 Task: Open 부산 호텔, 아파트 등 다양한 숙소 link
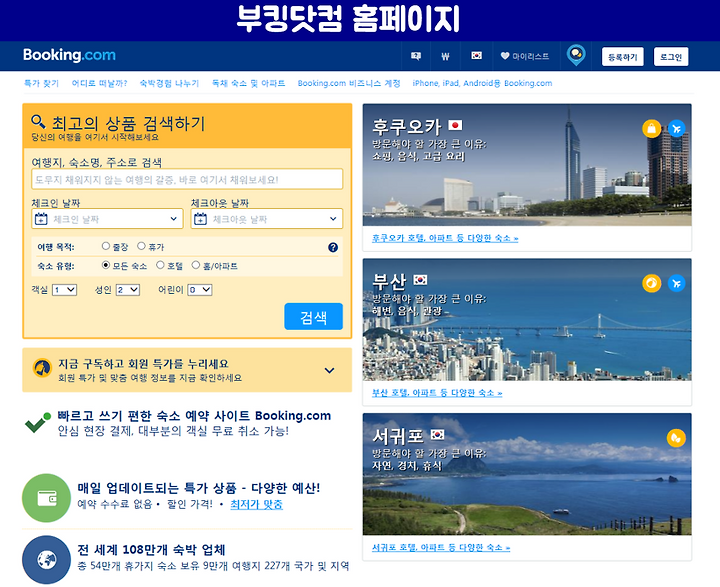[x=437, y=393]
